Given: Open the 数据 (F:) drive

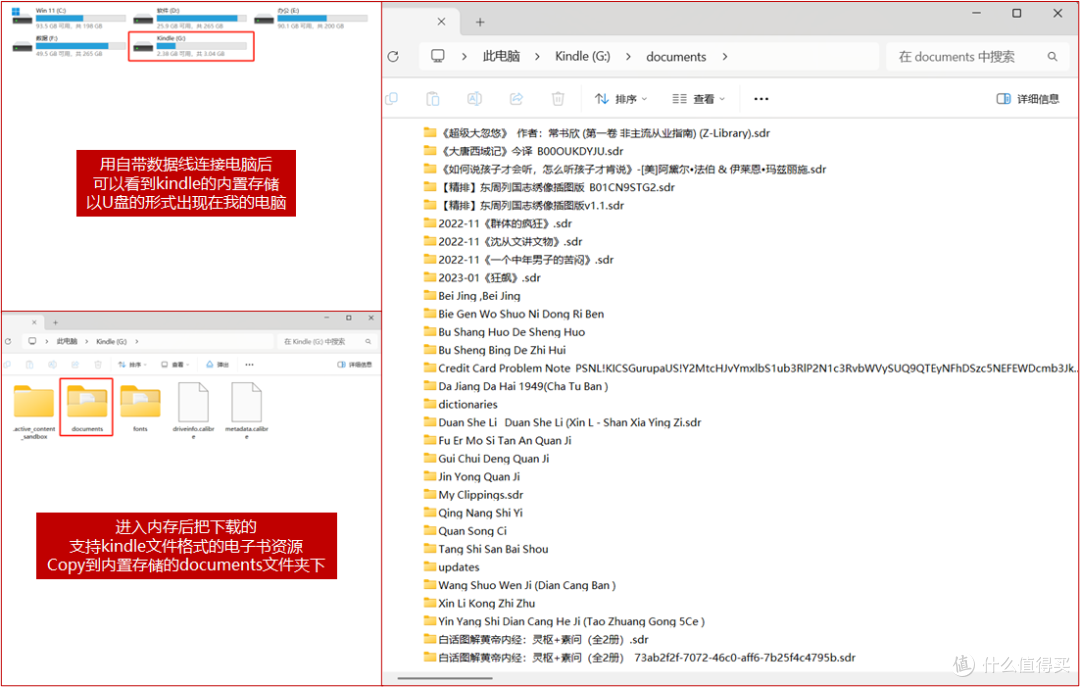Looking at the screenshot, I should coord(69,45).
